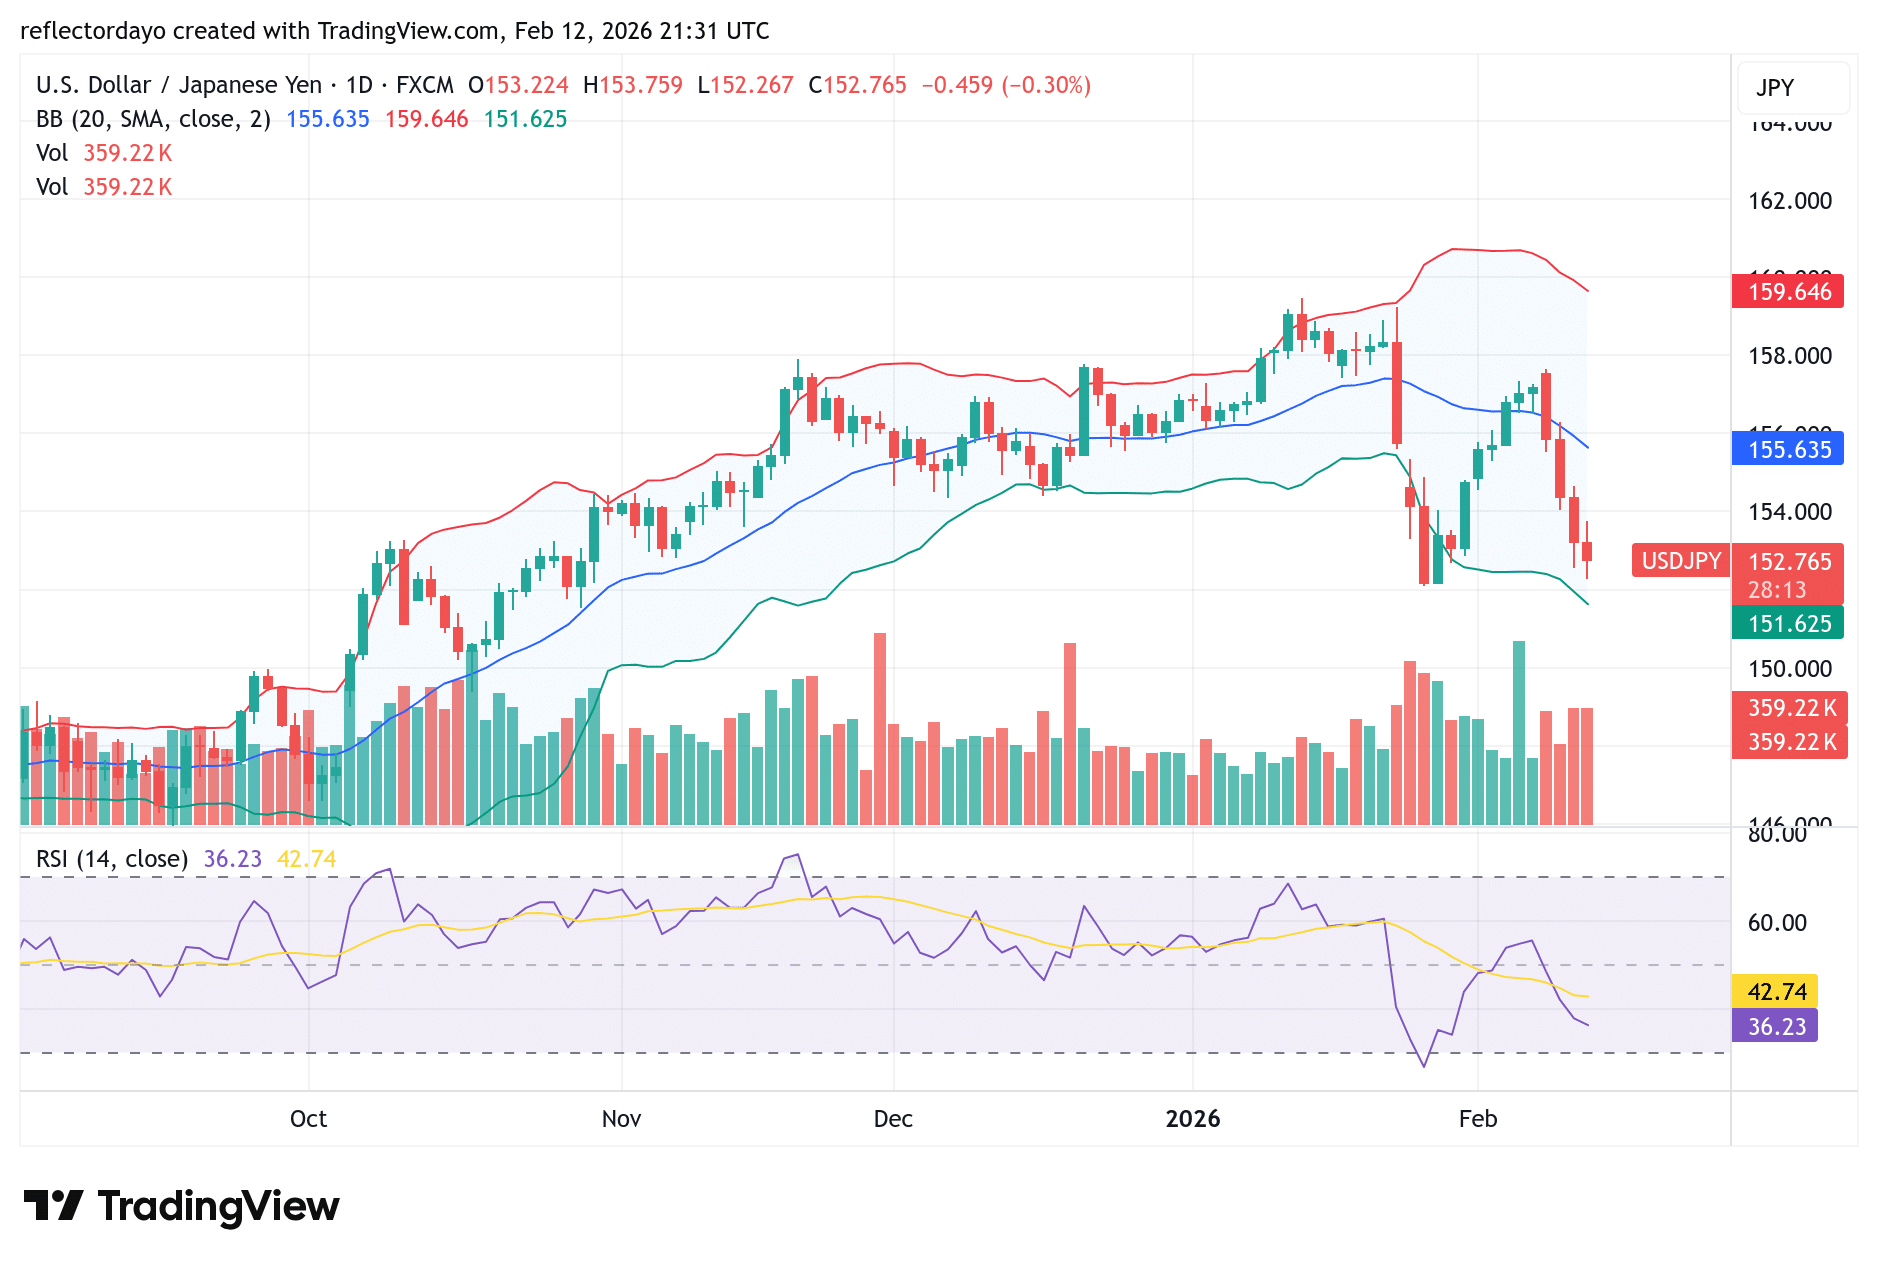Toggle the RSI (14, close) indicator legend
The height and width of the screenshot is (1266, 1878).
[x=110, y=858]
